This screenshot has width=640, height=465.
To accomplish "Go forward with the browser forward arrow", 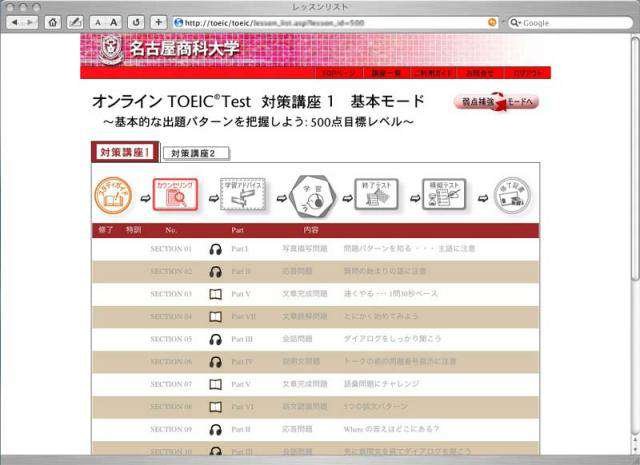I will [30, 22].
